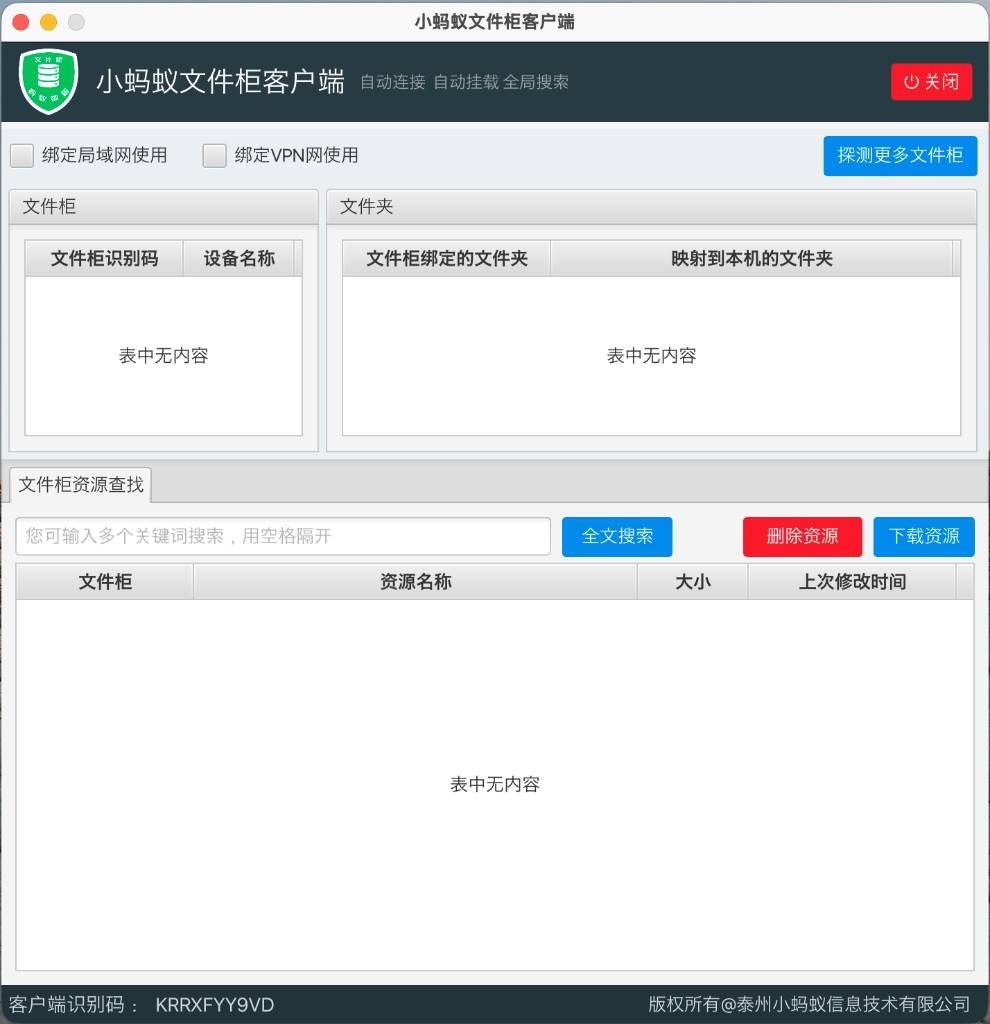The image size is (990, 1024).
Task: Sort results by 大小 column header
Action: pyautogui.click(x=692, y=581)
